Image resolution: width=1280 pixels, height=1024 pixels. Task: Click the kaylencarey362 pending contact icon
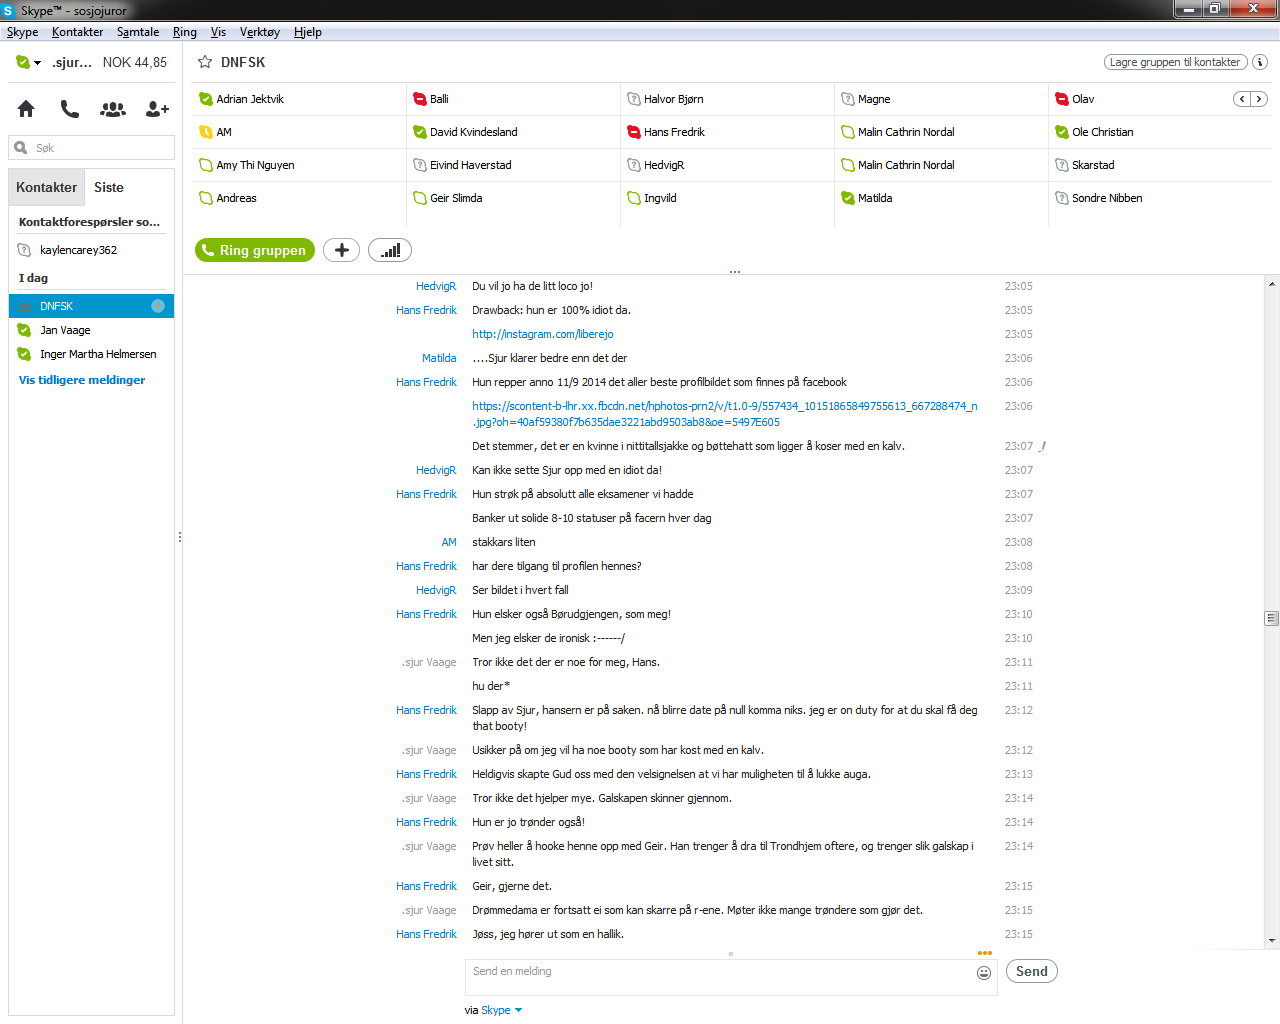24,250
